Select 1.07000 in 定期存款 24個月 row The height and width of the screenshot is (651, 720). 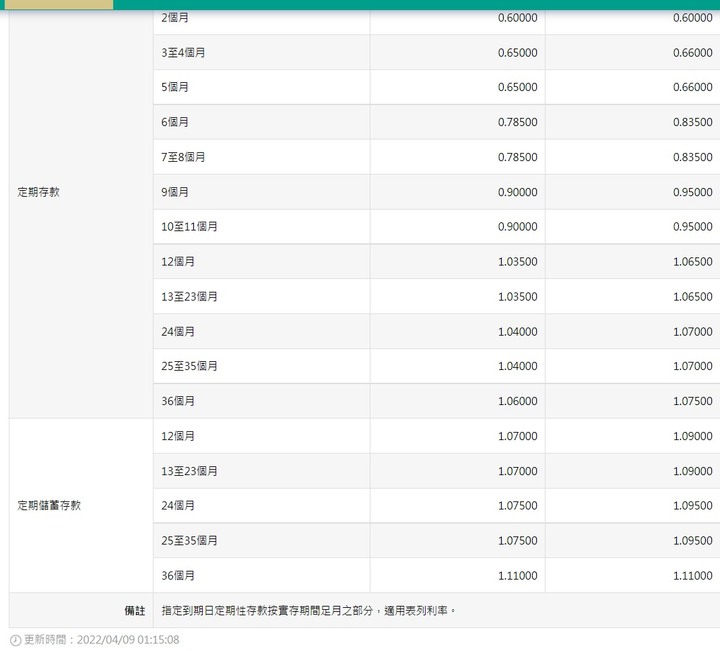point(692,331)
